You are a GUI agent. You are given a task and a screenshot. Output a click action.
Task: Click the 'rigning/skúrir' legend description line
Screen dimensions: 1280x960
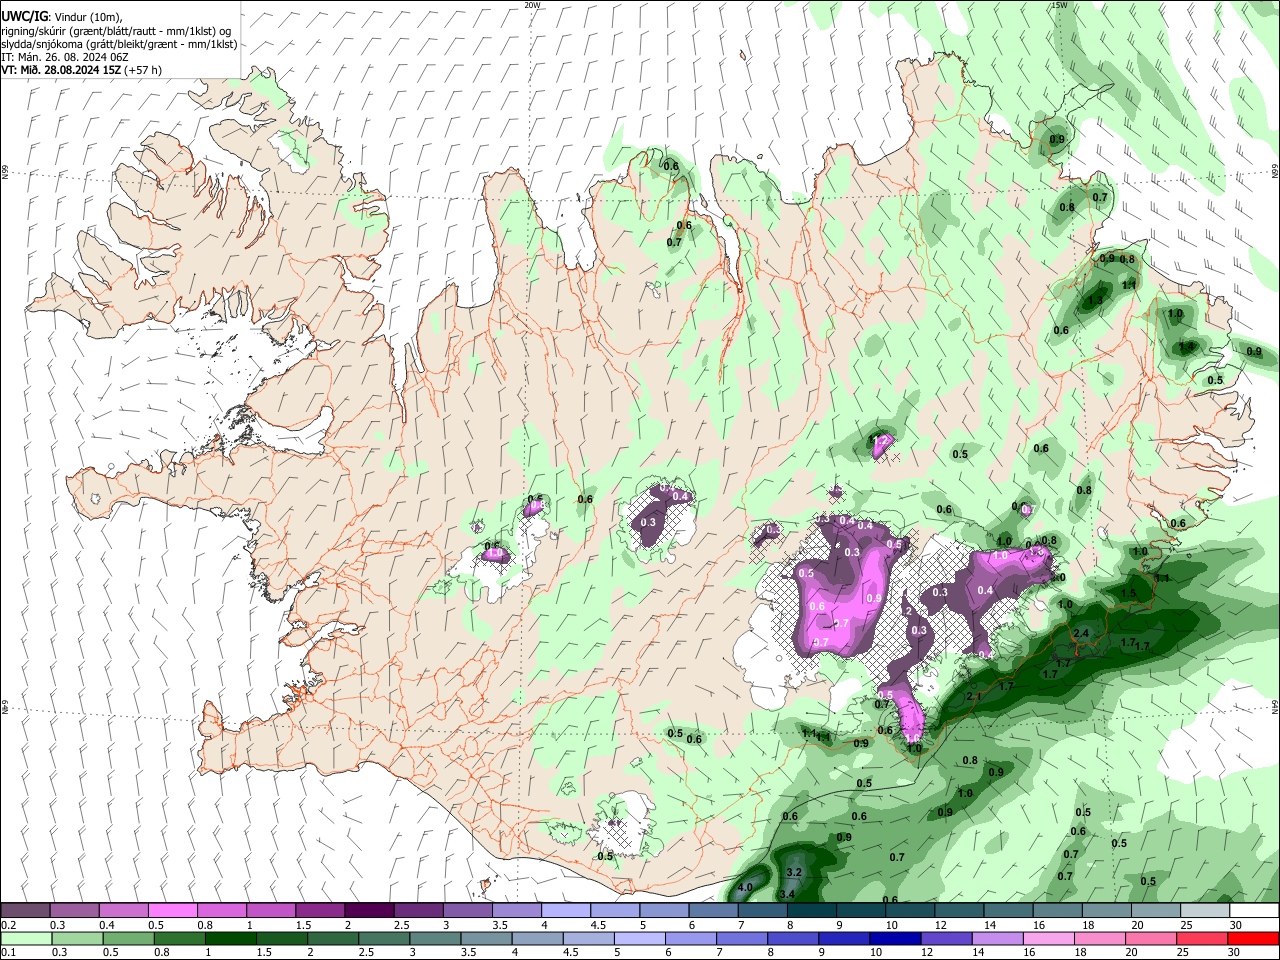pos(116,30)
